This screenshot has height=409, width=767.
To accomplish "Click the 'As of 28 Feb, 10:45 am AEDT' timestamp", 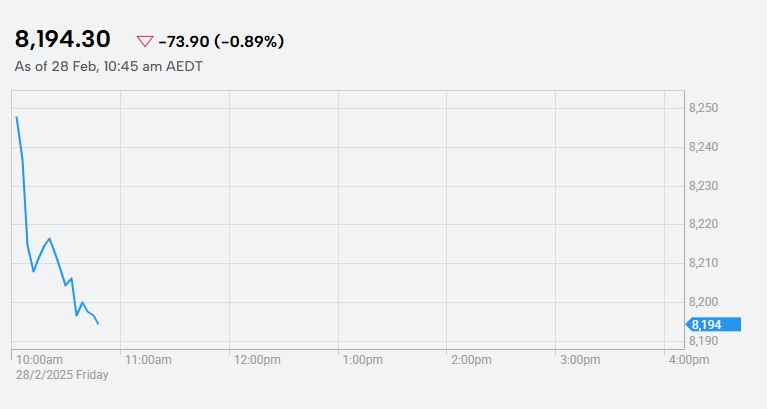I will coord(109,67).
